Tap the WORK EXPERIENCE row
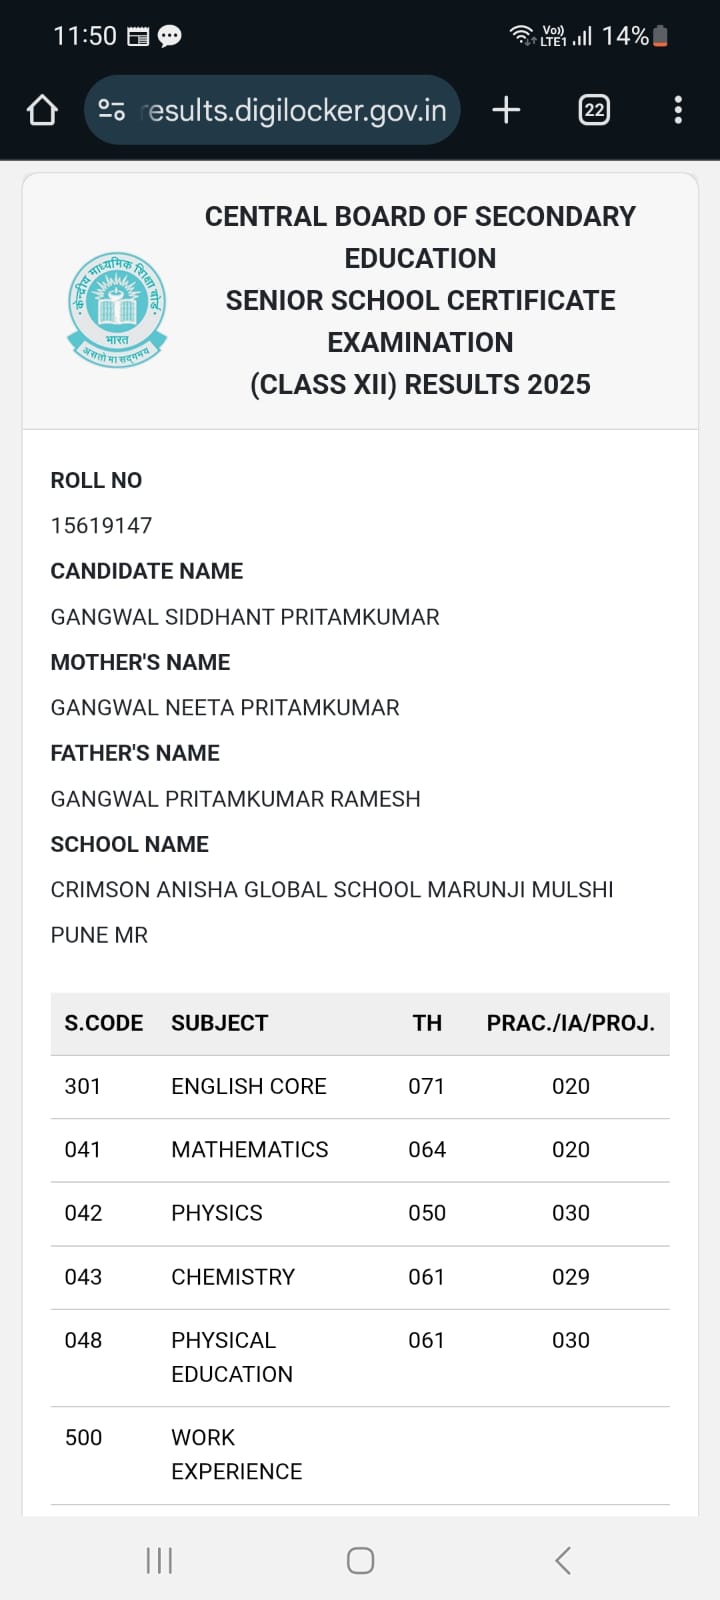720x1600 pixels. 236,1454
